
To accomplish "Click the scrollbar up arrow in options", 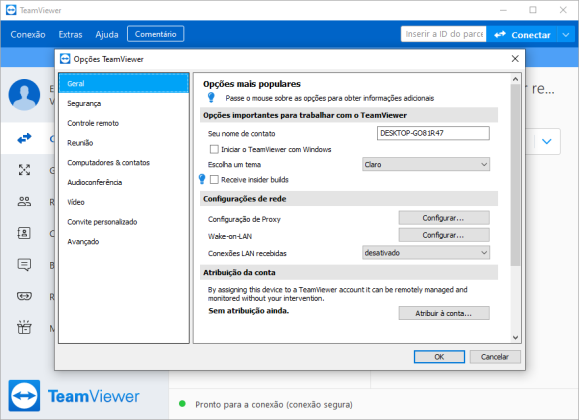I will [x=515, y=79].
